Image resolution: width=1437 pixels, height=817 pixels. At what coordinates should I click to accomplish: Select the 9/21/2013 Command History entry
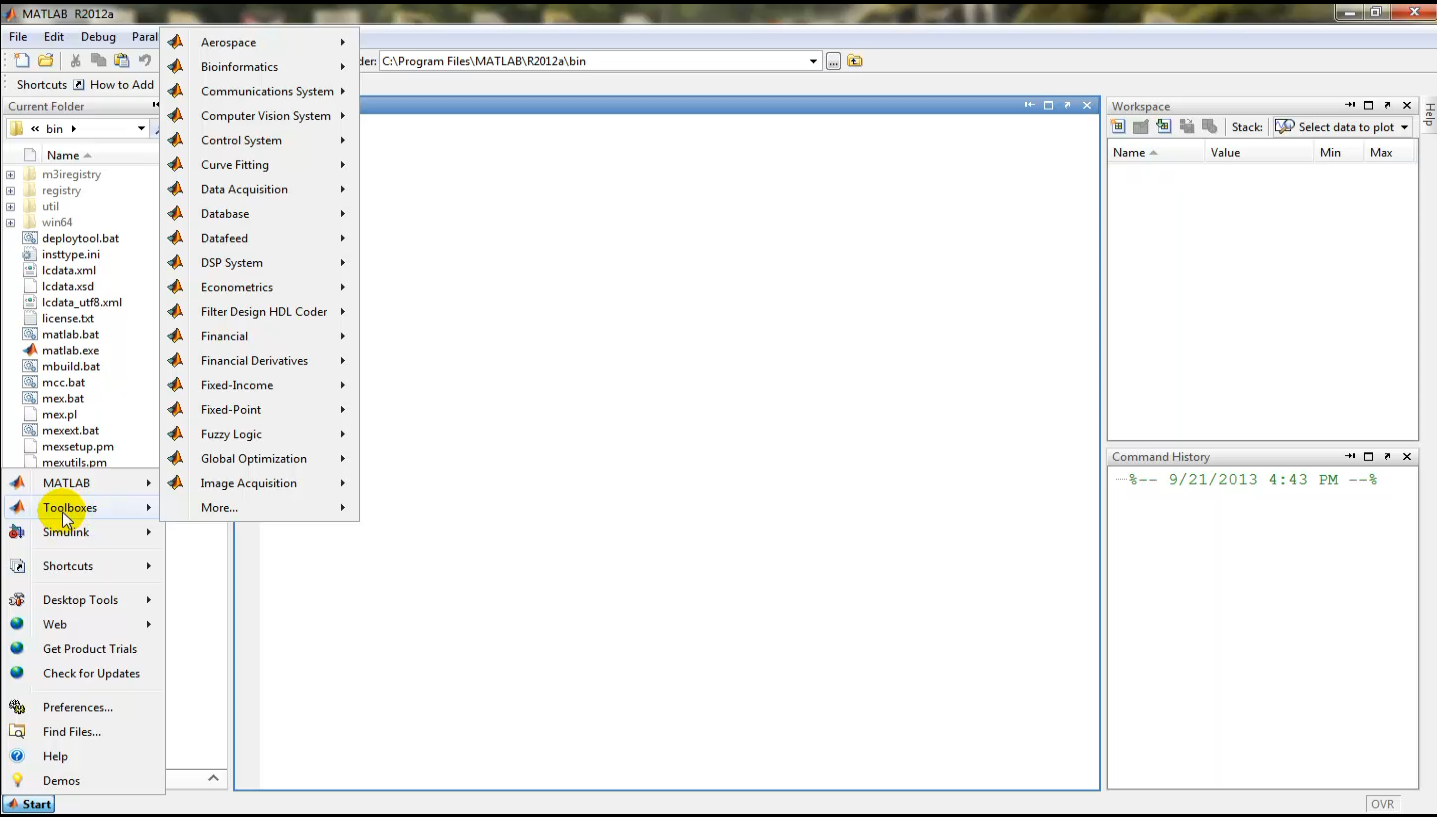tap(1253, 480)
